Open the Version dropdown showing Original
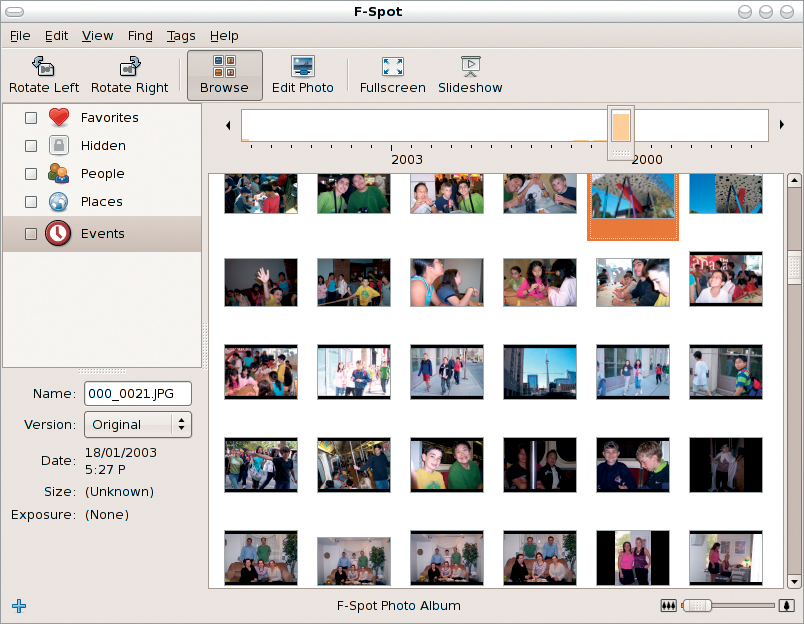The width and height of the screenshot is (804, 624). [138, 425]
